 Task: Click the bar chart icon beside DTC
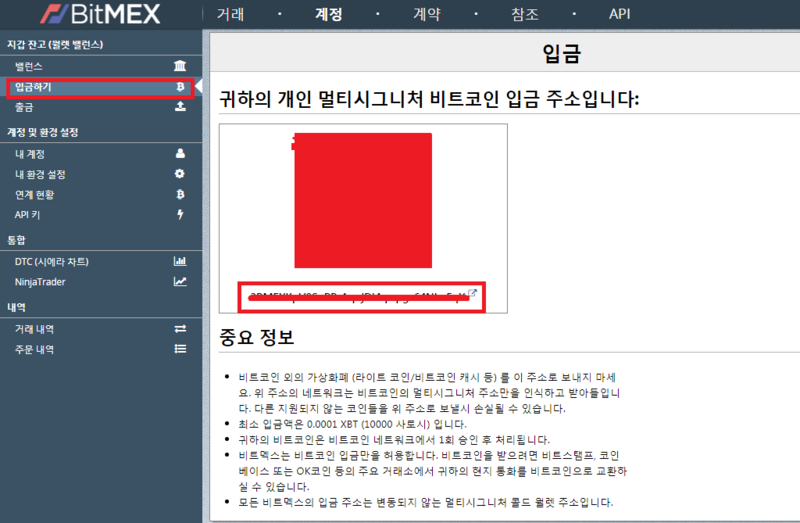[180, 261]
